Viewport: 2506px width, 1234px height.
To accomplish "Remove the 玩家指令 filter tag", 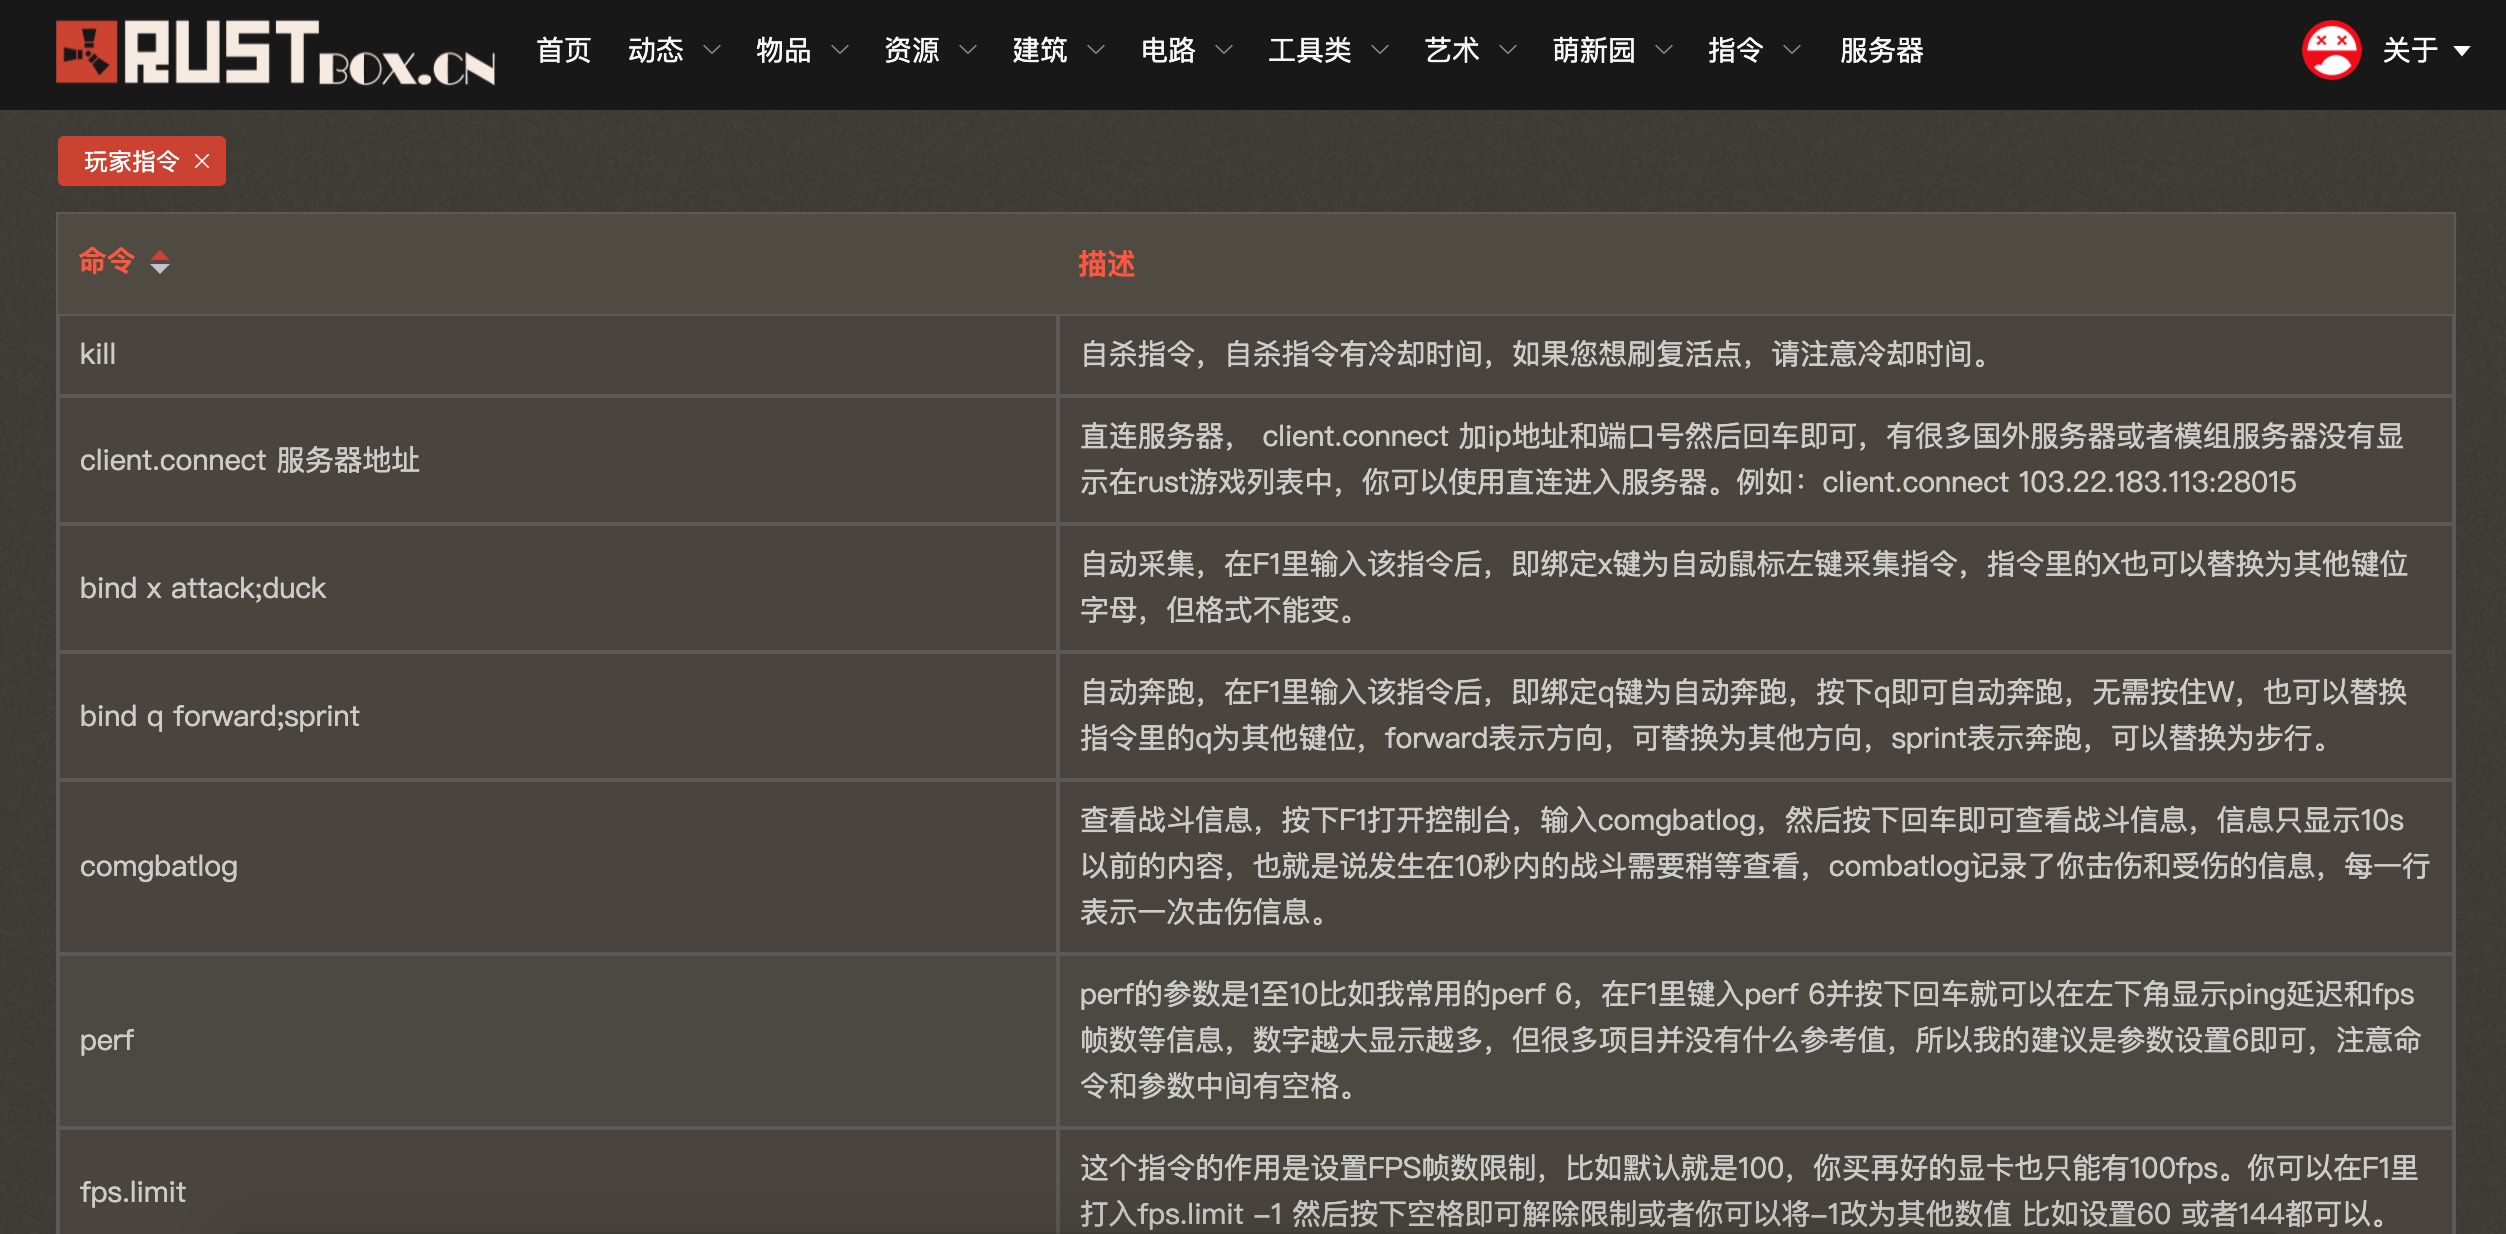I will point(204,160).
